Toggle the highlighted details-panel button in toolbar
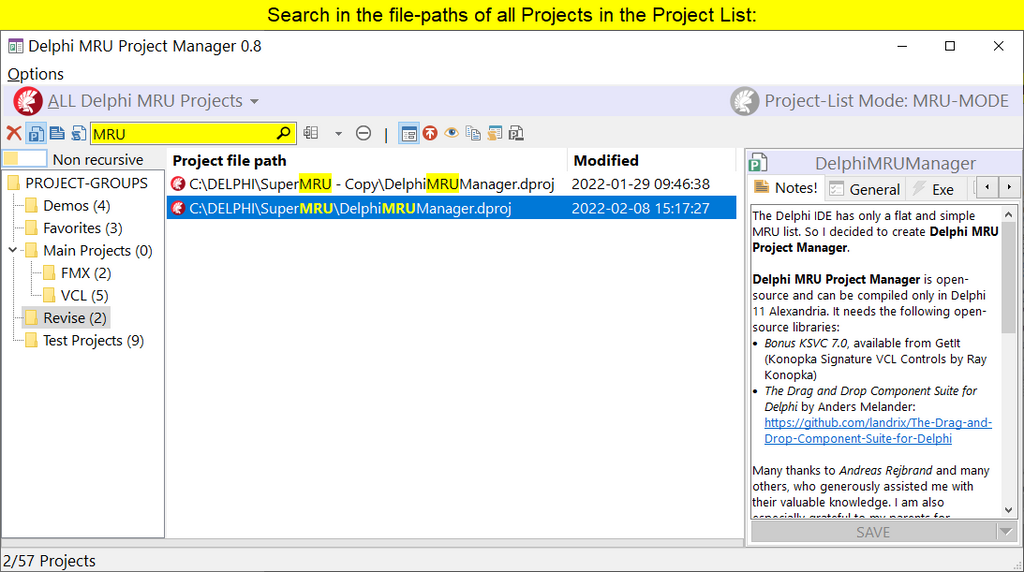This screenshot has width=1024, height=572. [408, 133]
